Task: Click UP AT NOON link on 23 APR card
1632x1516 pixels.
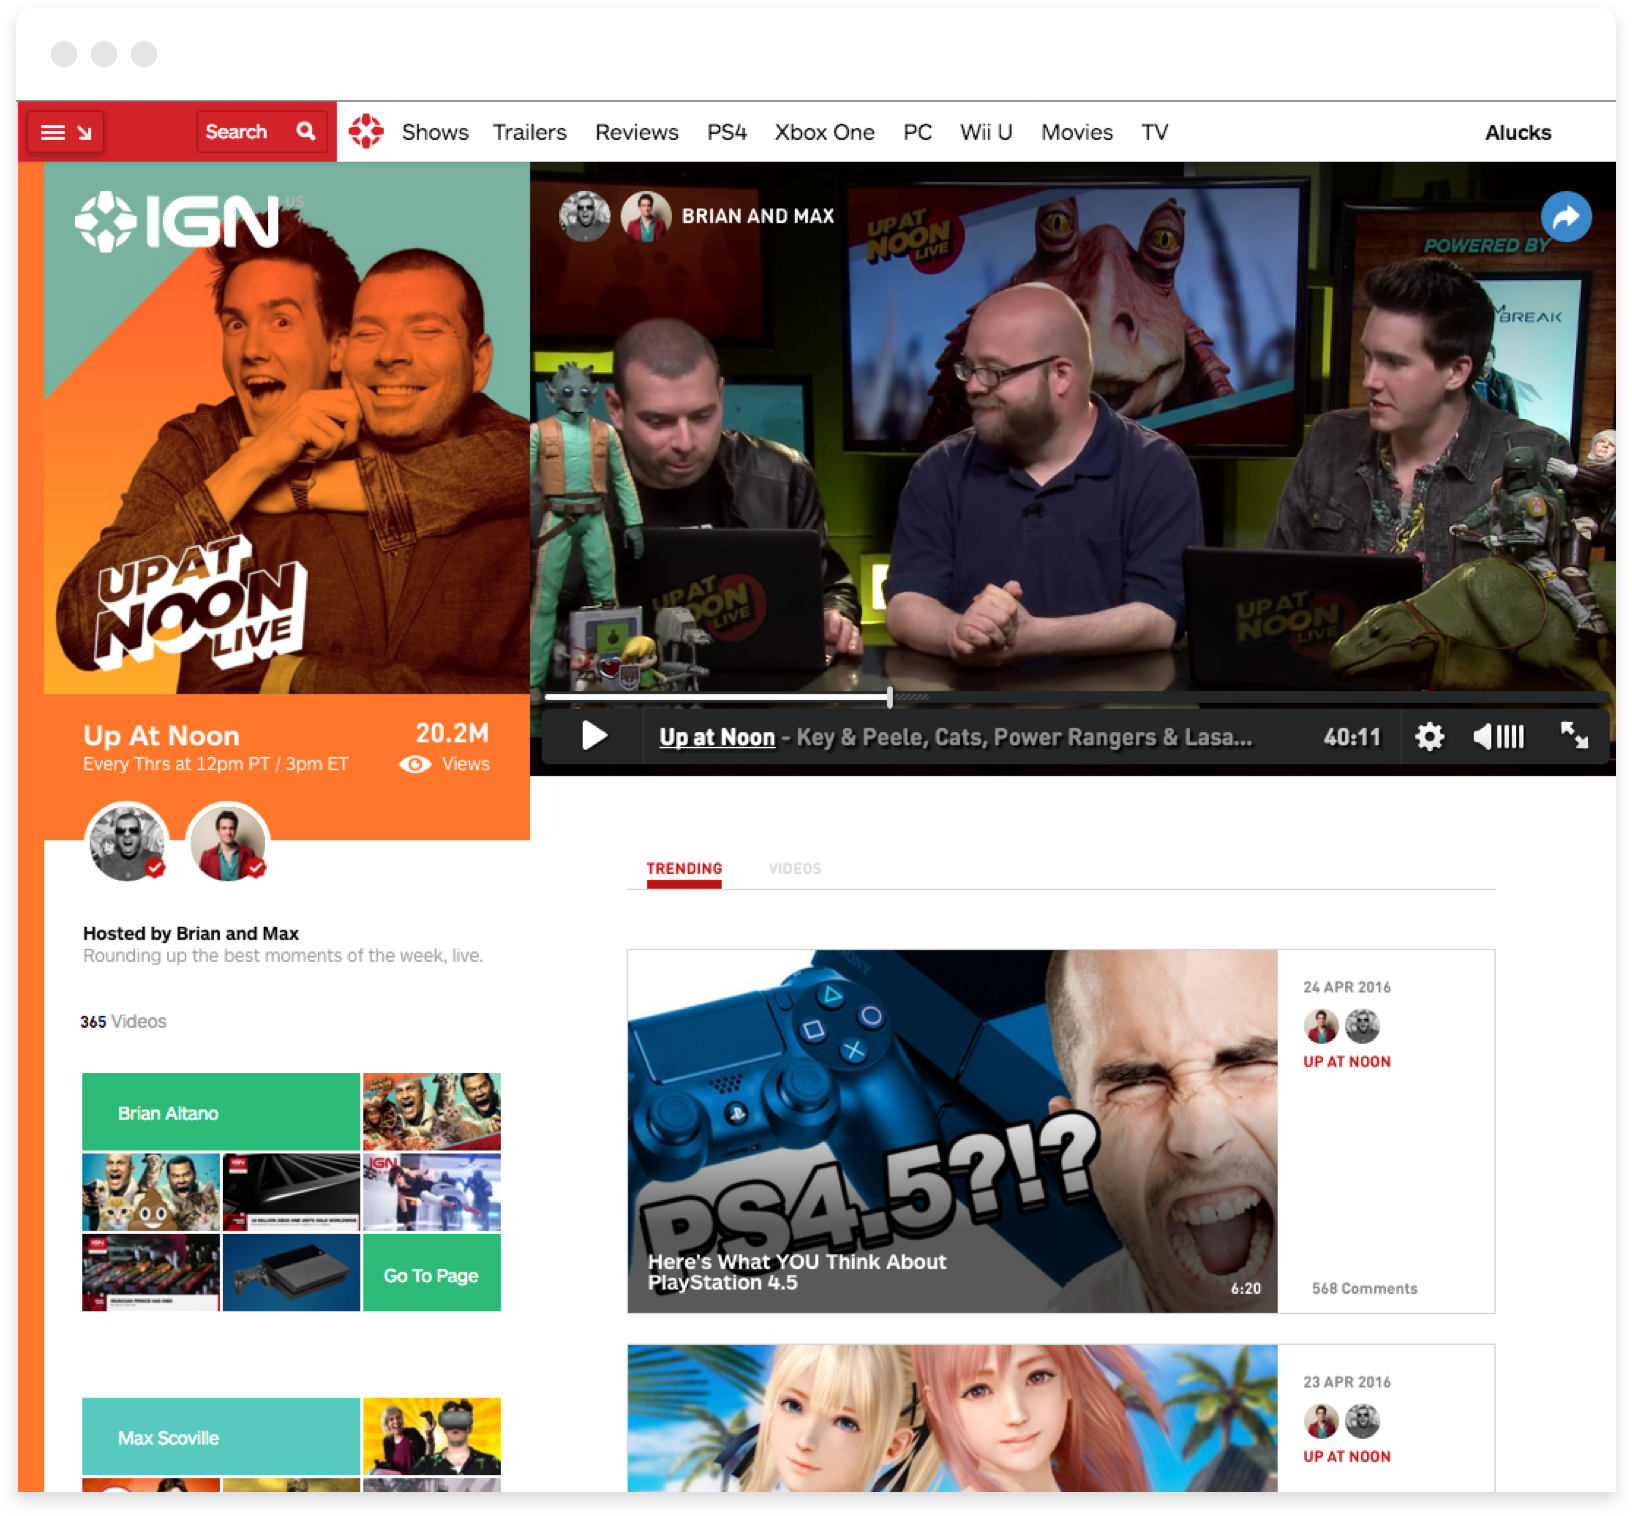Action: (x=1346, y=1456)
